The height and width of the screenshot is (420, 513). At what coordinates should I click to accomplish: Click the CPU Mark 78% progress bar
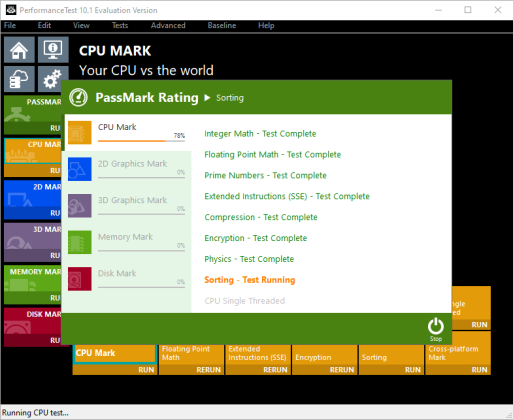click(141, 141)
